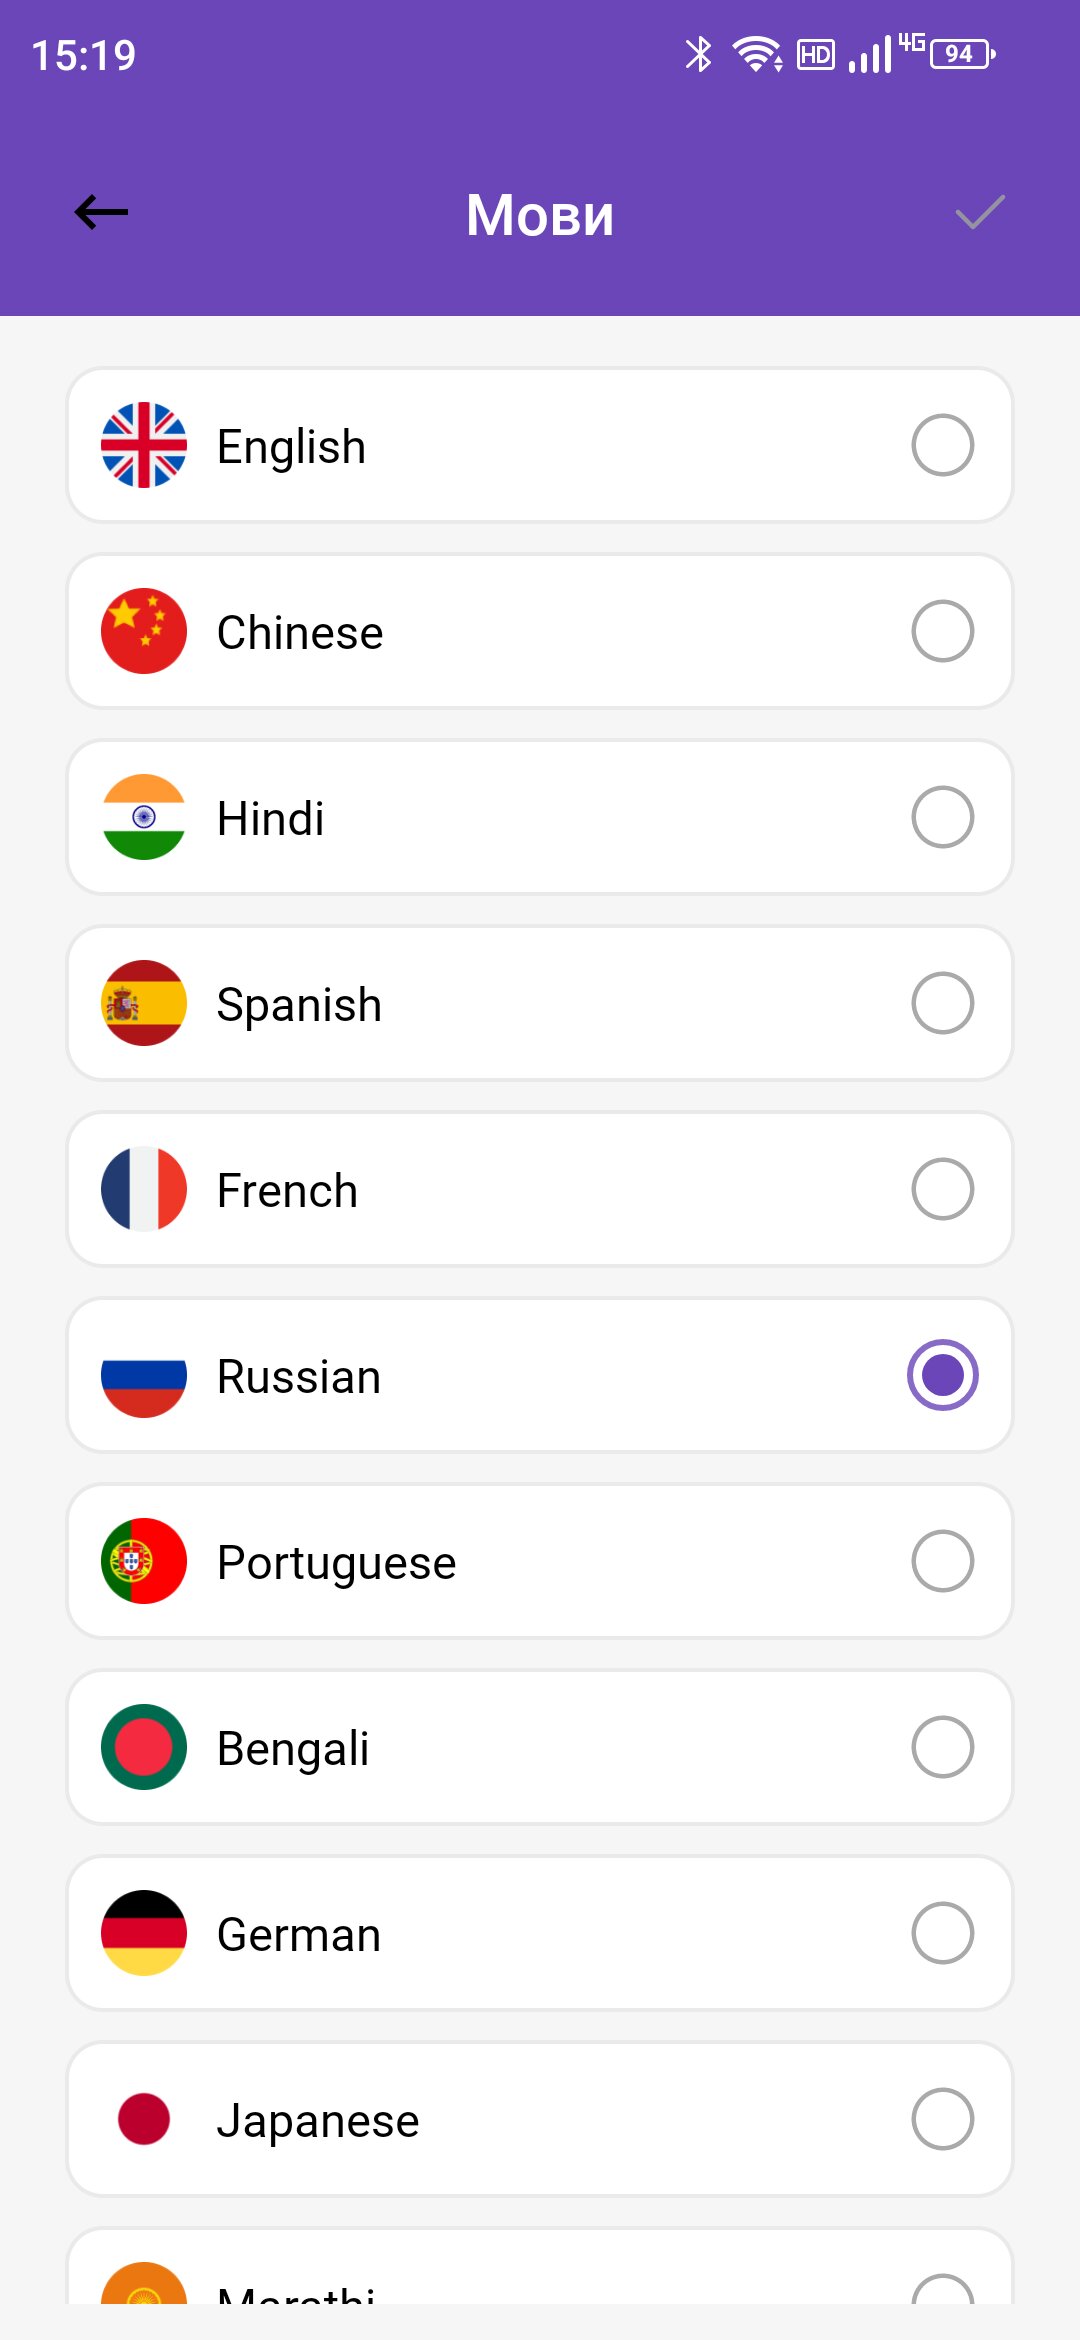Image resolution: width=1080 pixels, height=2340 pixels.
Task: Tap the France flag icon
Action: pyautogui.click(x=144, y=1189)
